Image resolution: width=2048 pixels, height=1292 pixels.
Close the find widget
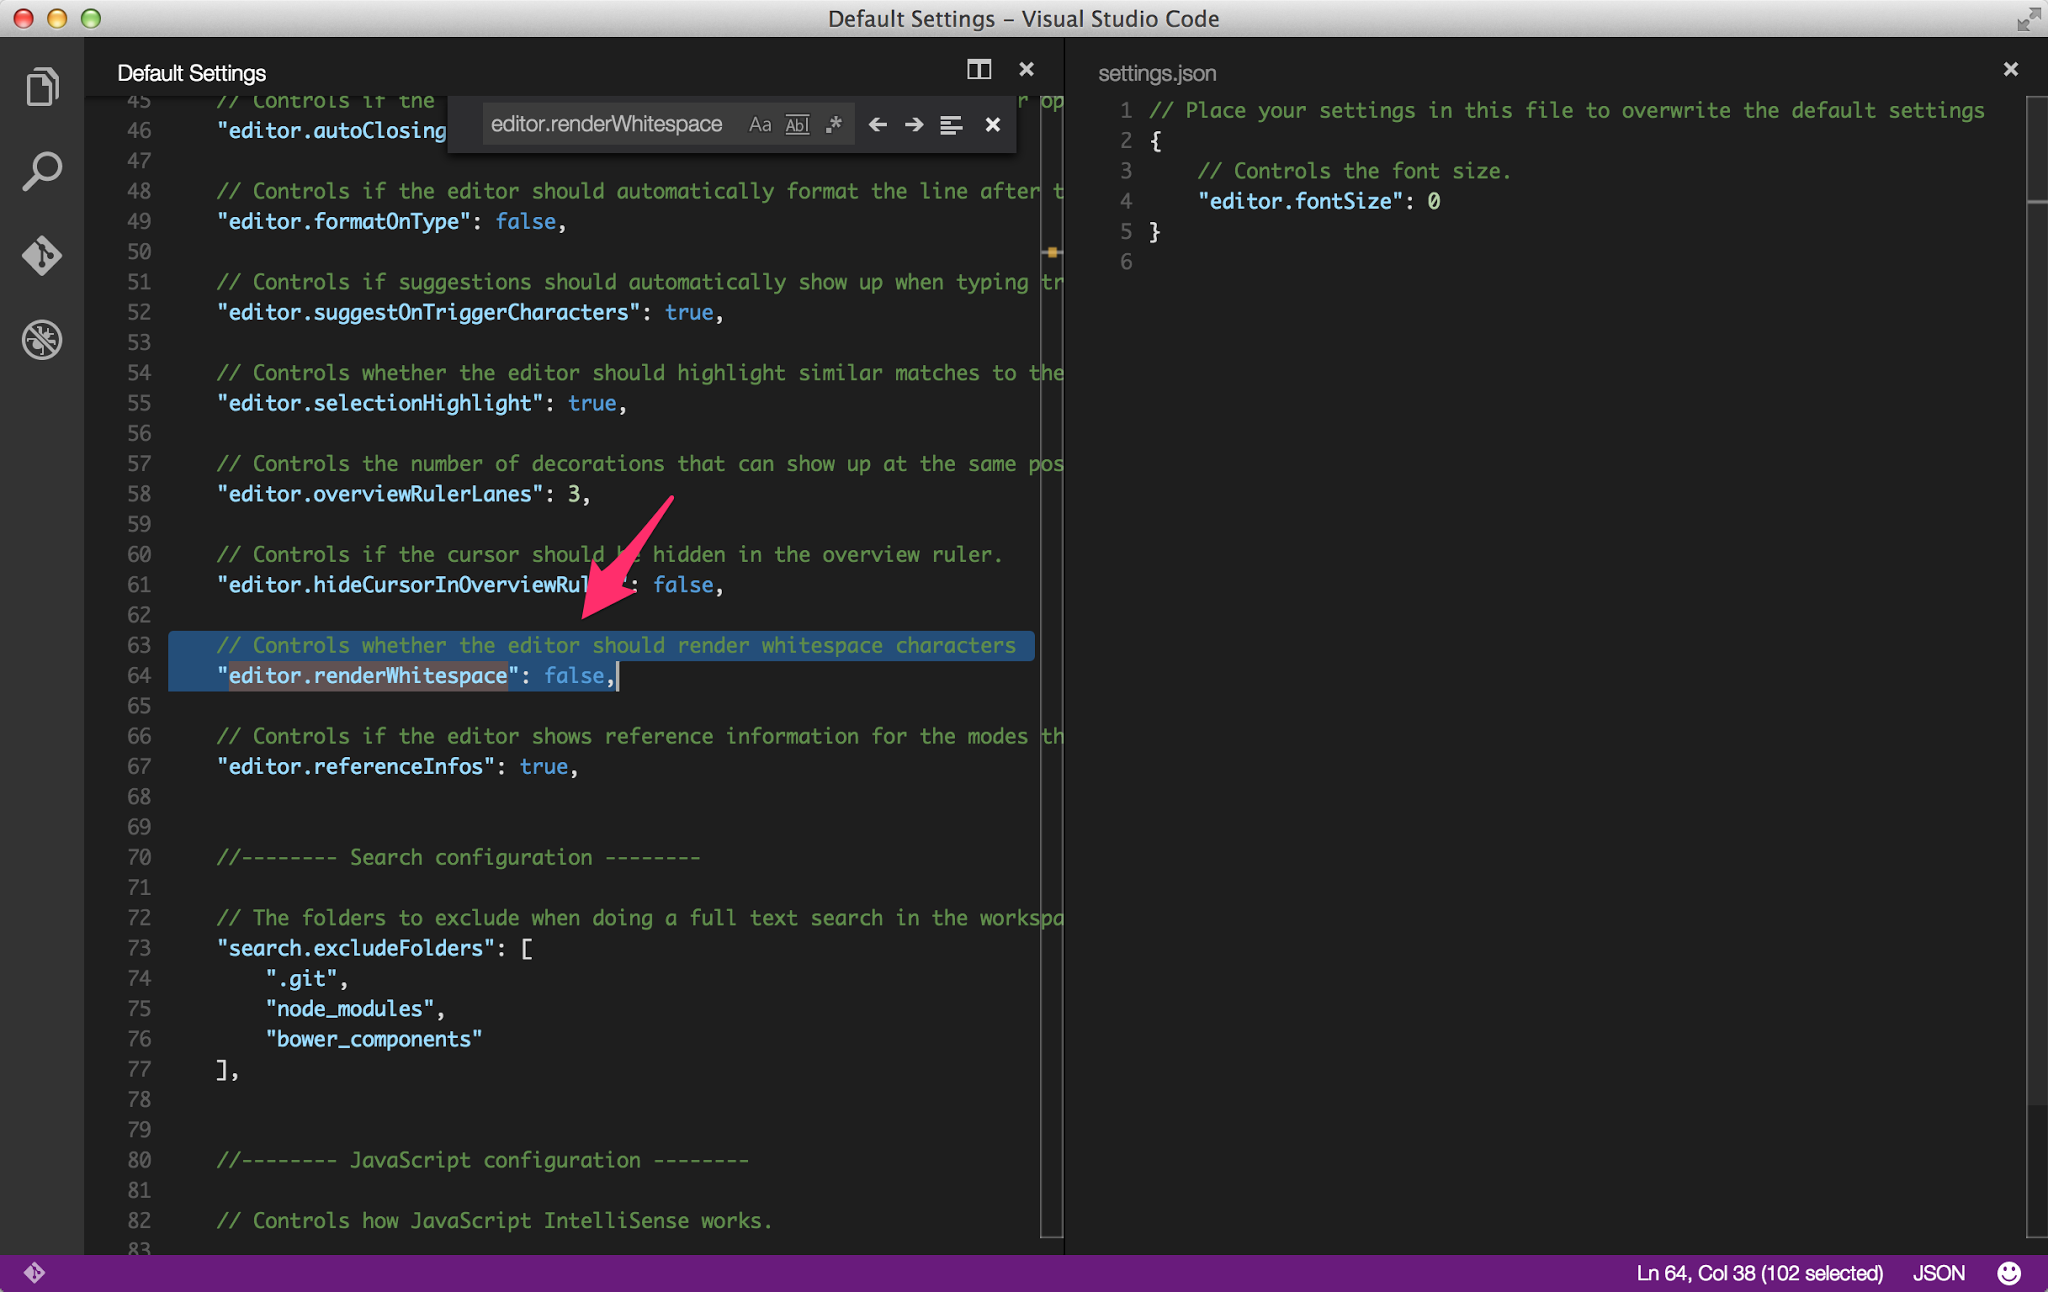coord(992,124)
